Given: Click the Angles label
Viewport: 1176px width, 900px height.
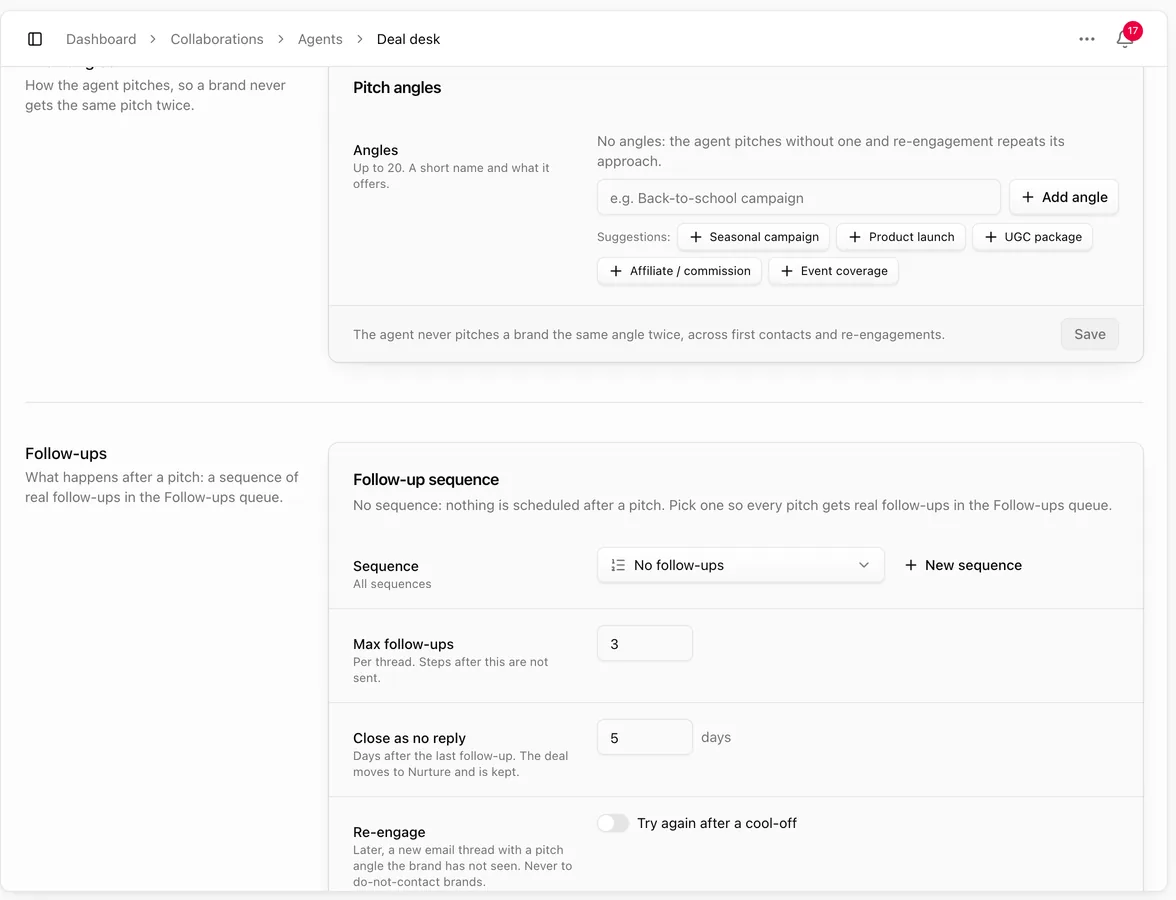Looking at the screenshot, I should click(376, 150).
